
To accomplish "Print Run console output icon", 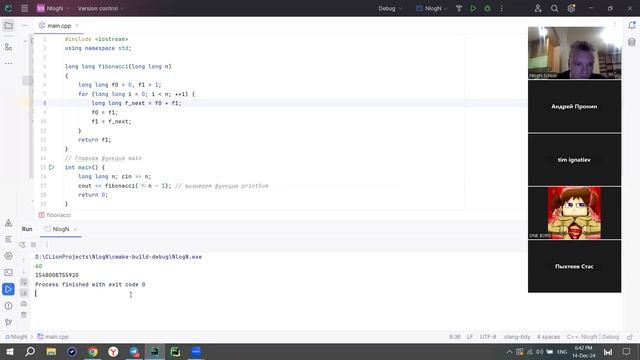I will (24, 304).
